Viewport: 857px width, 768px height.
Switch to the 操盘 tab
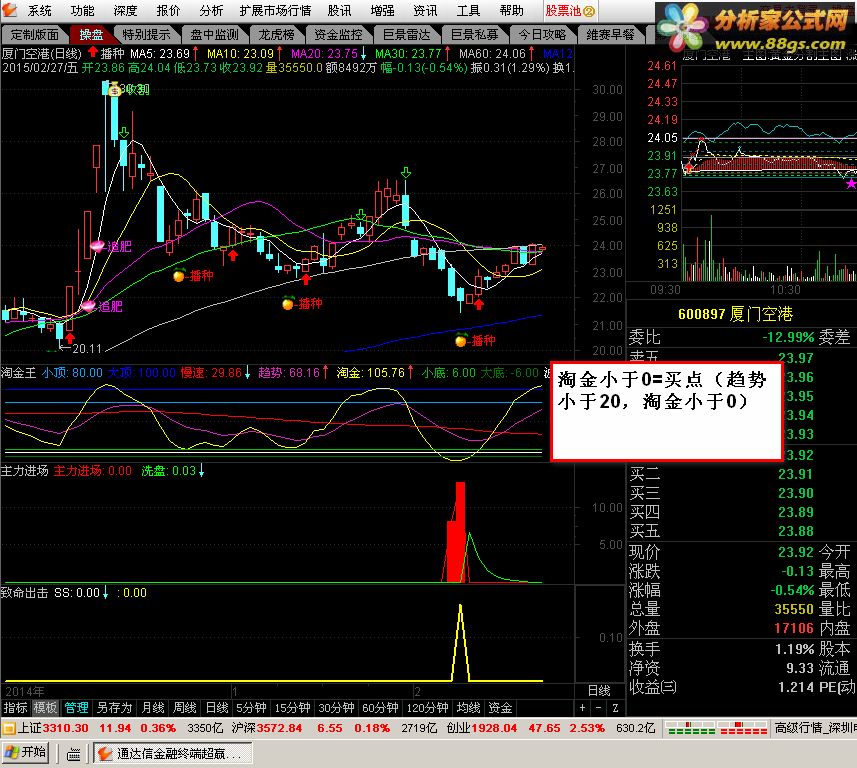[x=91, y=34]
